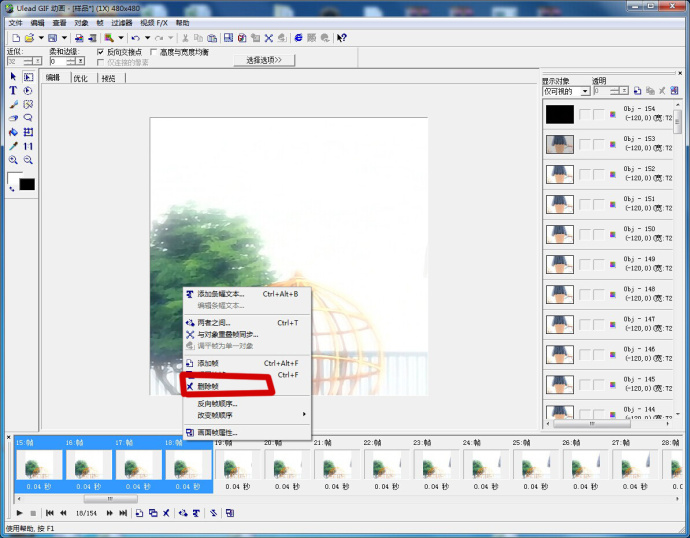Open the 柔和边缘 value dropdown arrow
690x538 pixels.
81,61
